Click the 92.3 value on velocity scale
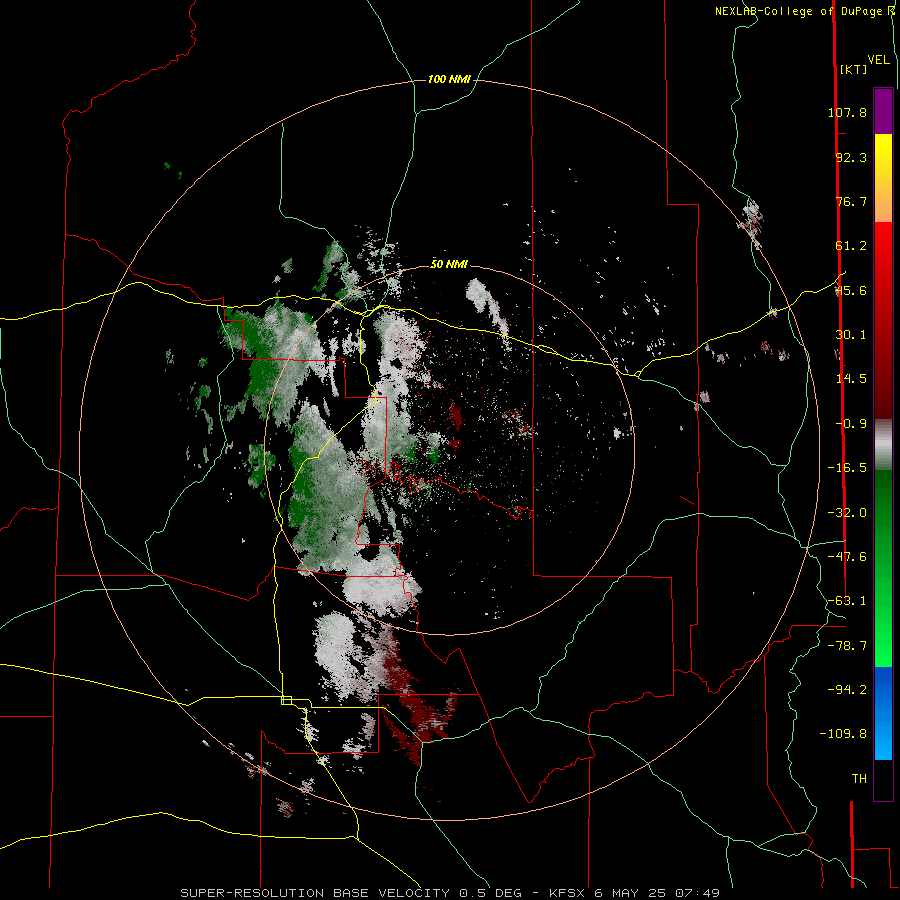The width and height of the screenshot is (900, 900). (x=851, y=157)
